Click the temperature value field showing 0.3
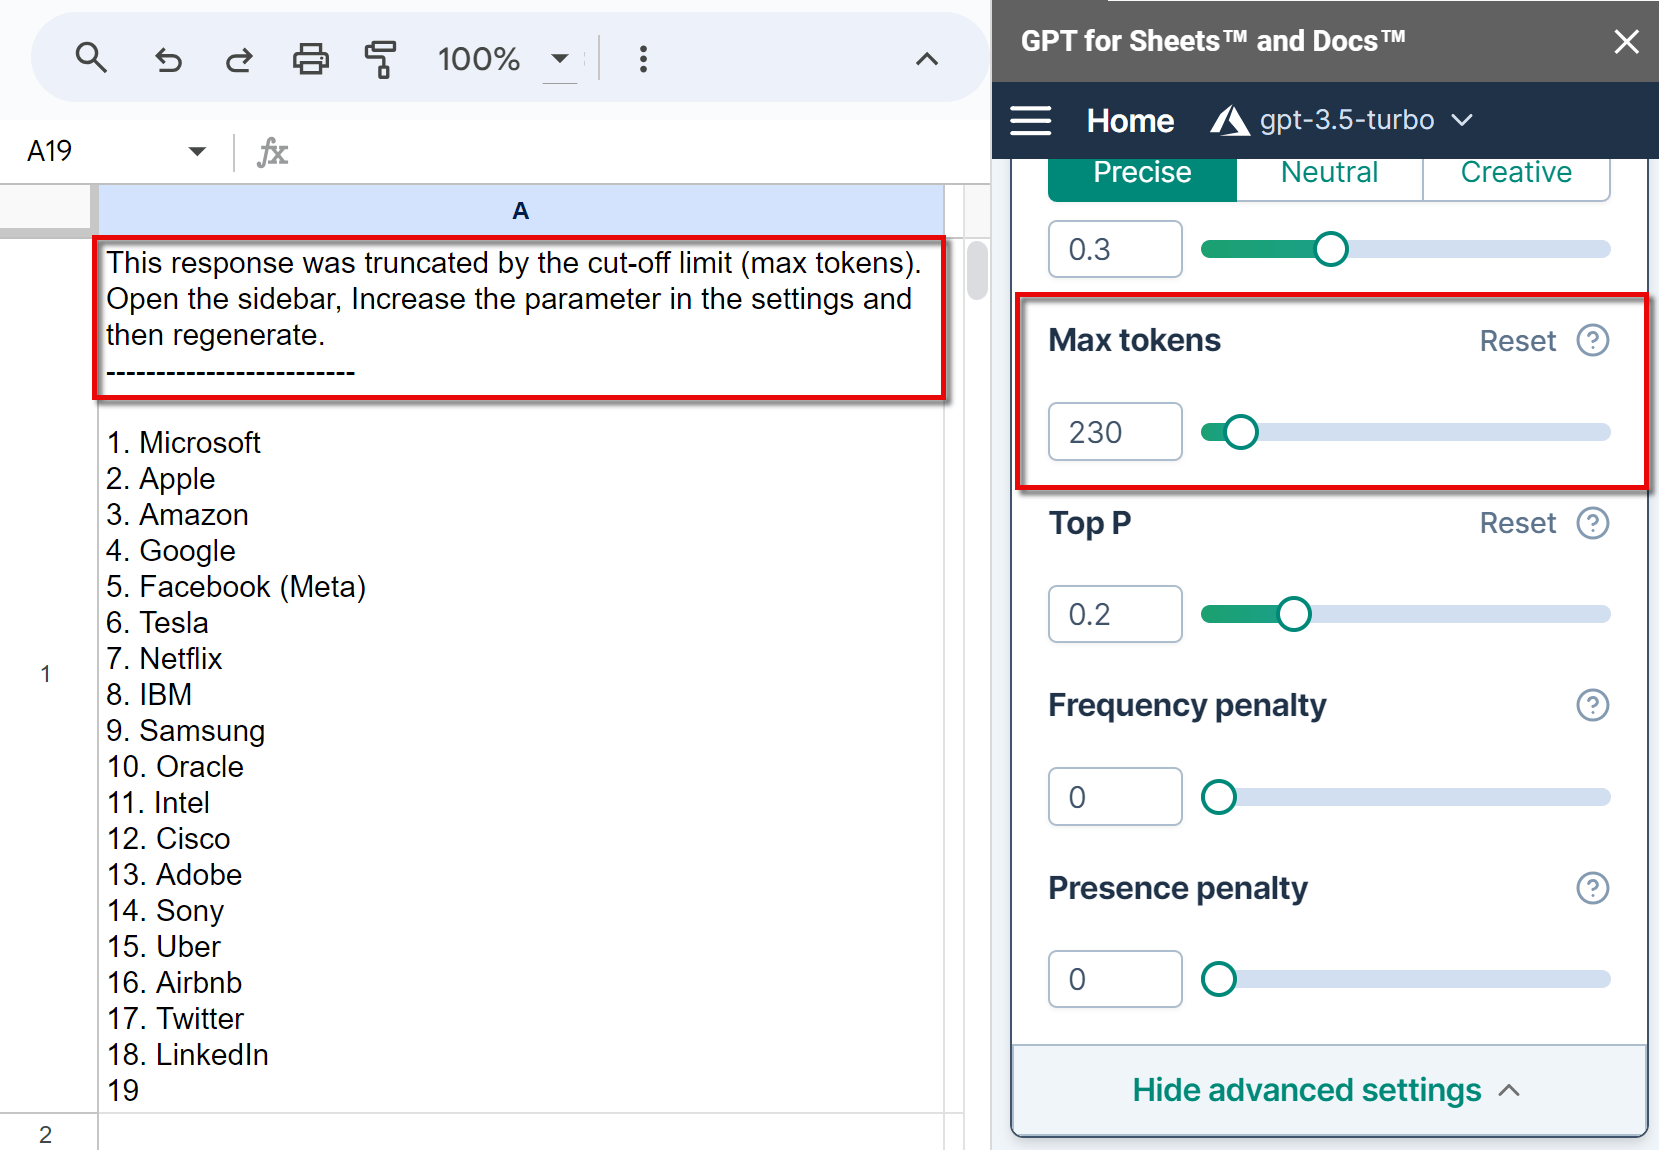This screenshot has width=1659, height=1150. [1115, 249]
